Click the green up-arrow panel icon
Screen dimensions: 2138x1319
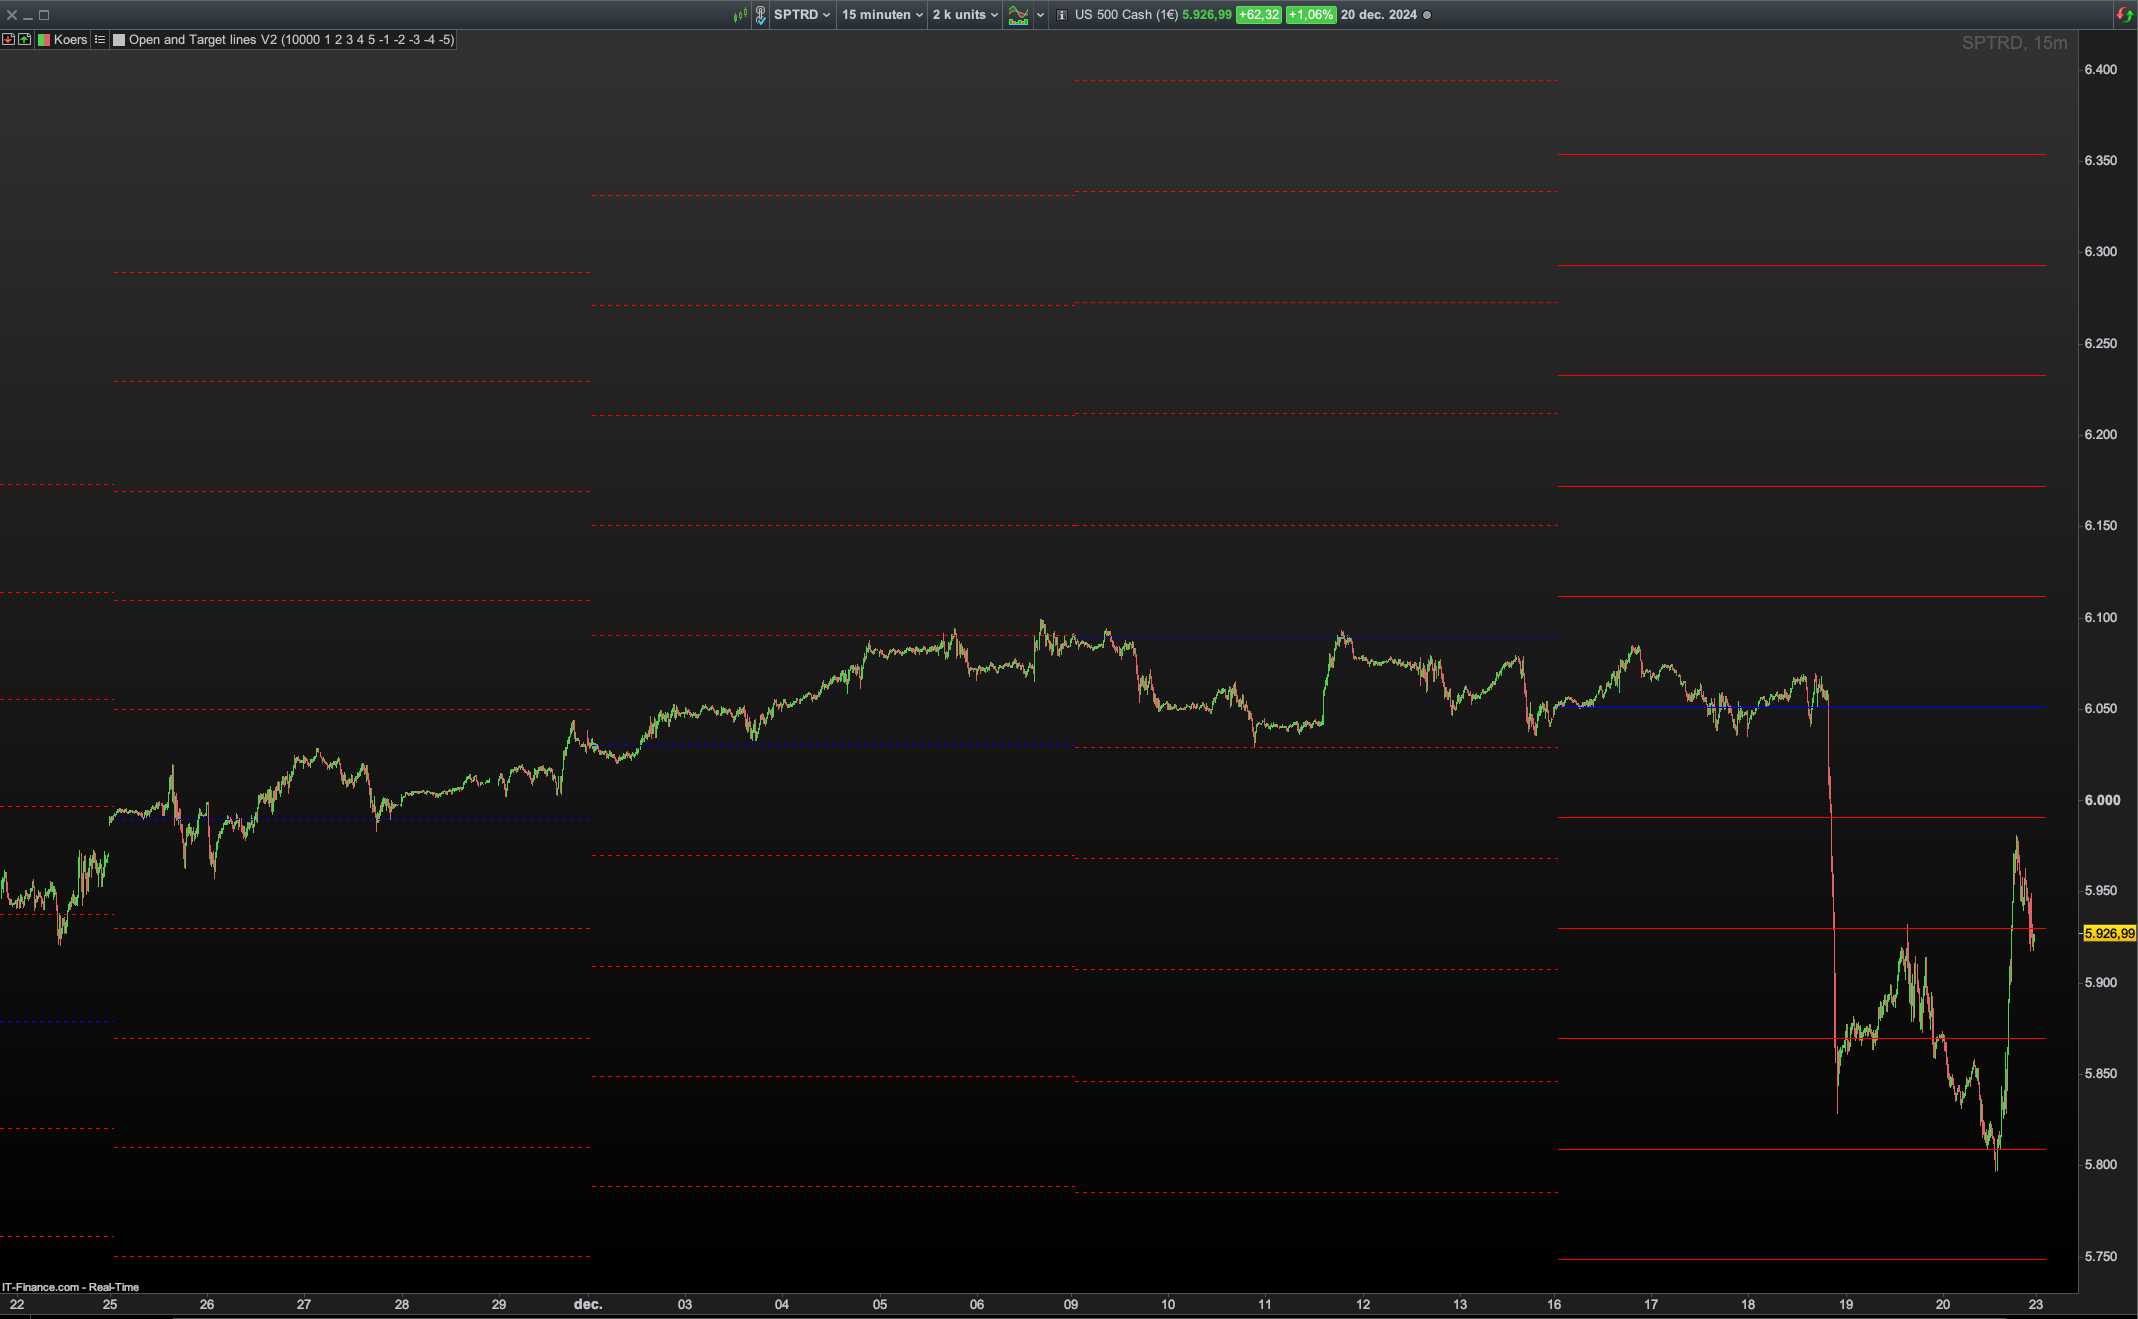24,40
